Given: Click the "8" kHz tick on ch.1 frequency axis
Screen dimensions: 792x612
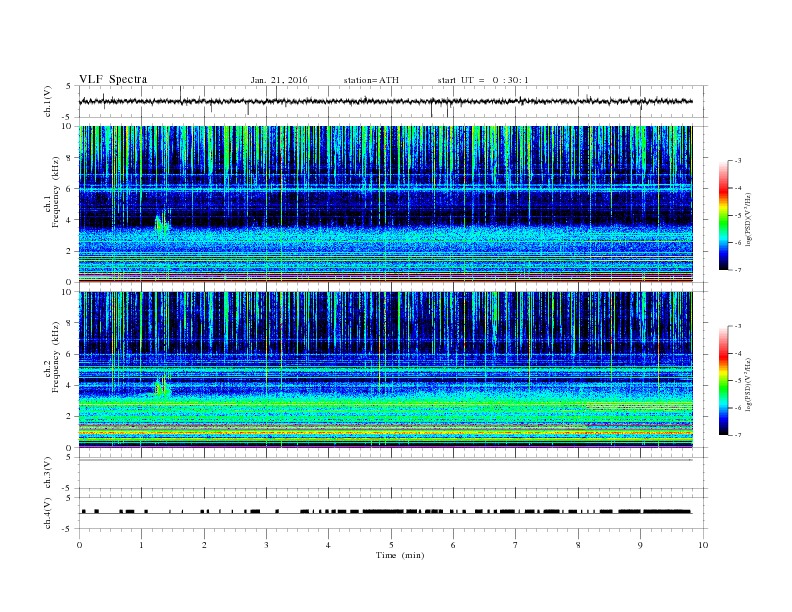Looking at the screenshot, I should tap(69, 158).
